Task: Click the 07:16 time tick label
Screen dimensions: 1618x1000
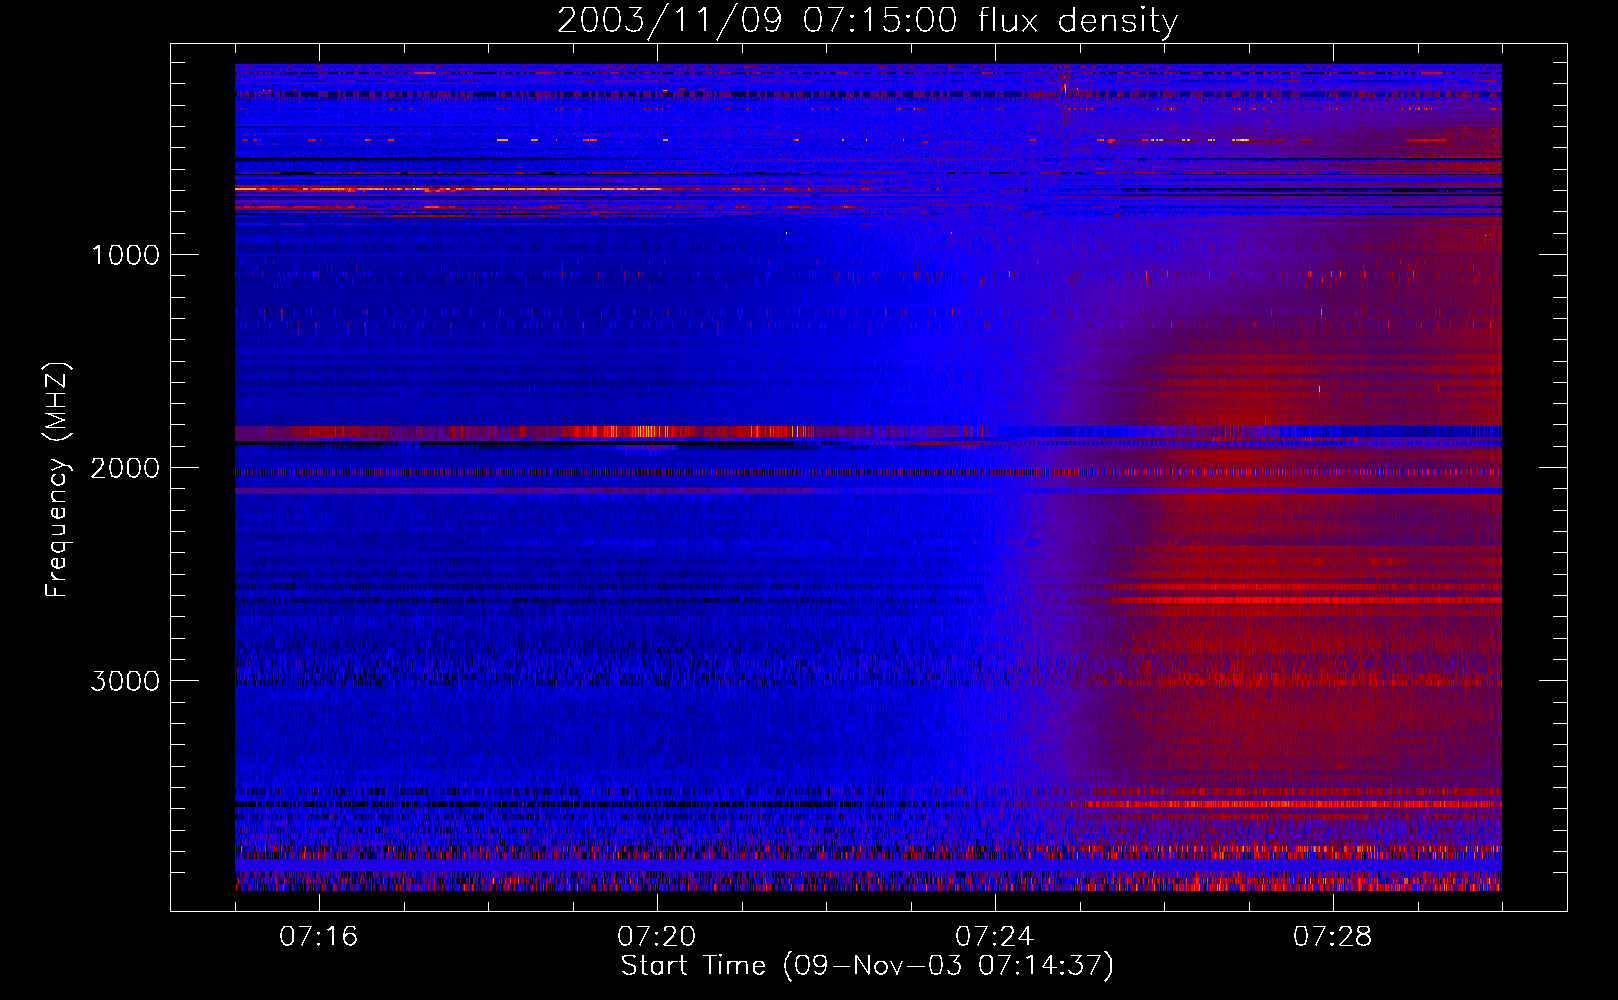Action: click(318, 937)
